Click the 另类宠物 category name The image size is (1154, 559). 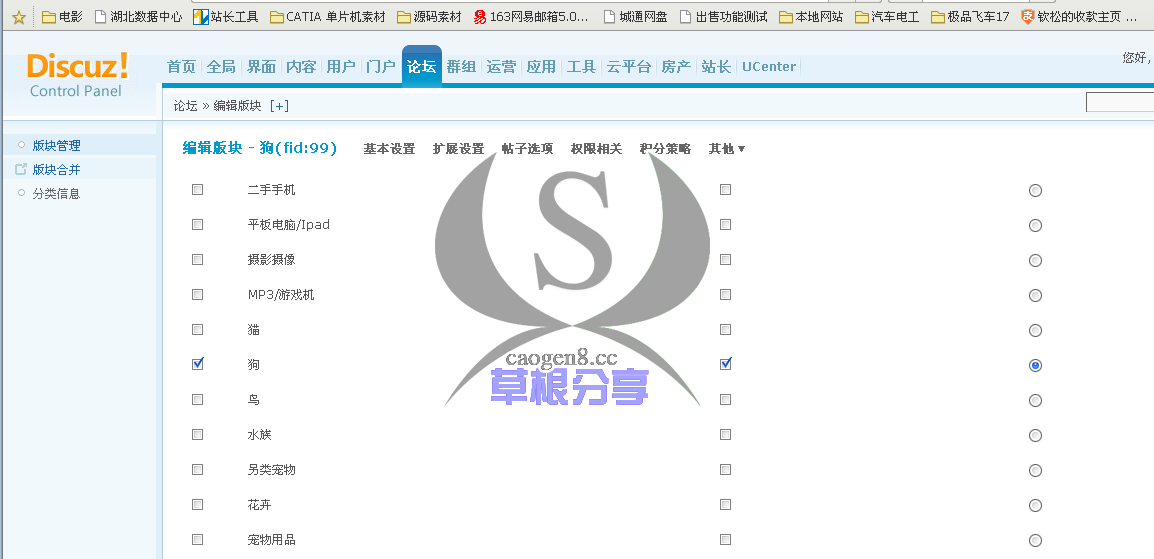(272, 469)
